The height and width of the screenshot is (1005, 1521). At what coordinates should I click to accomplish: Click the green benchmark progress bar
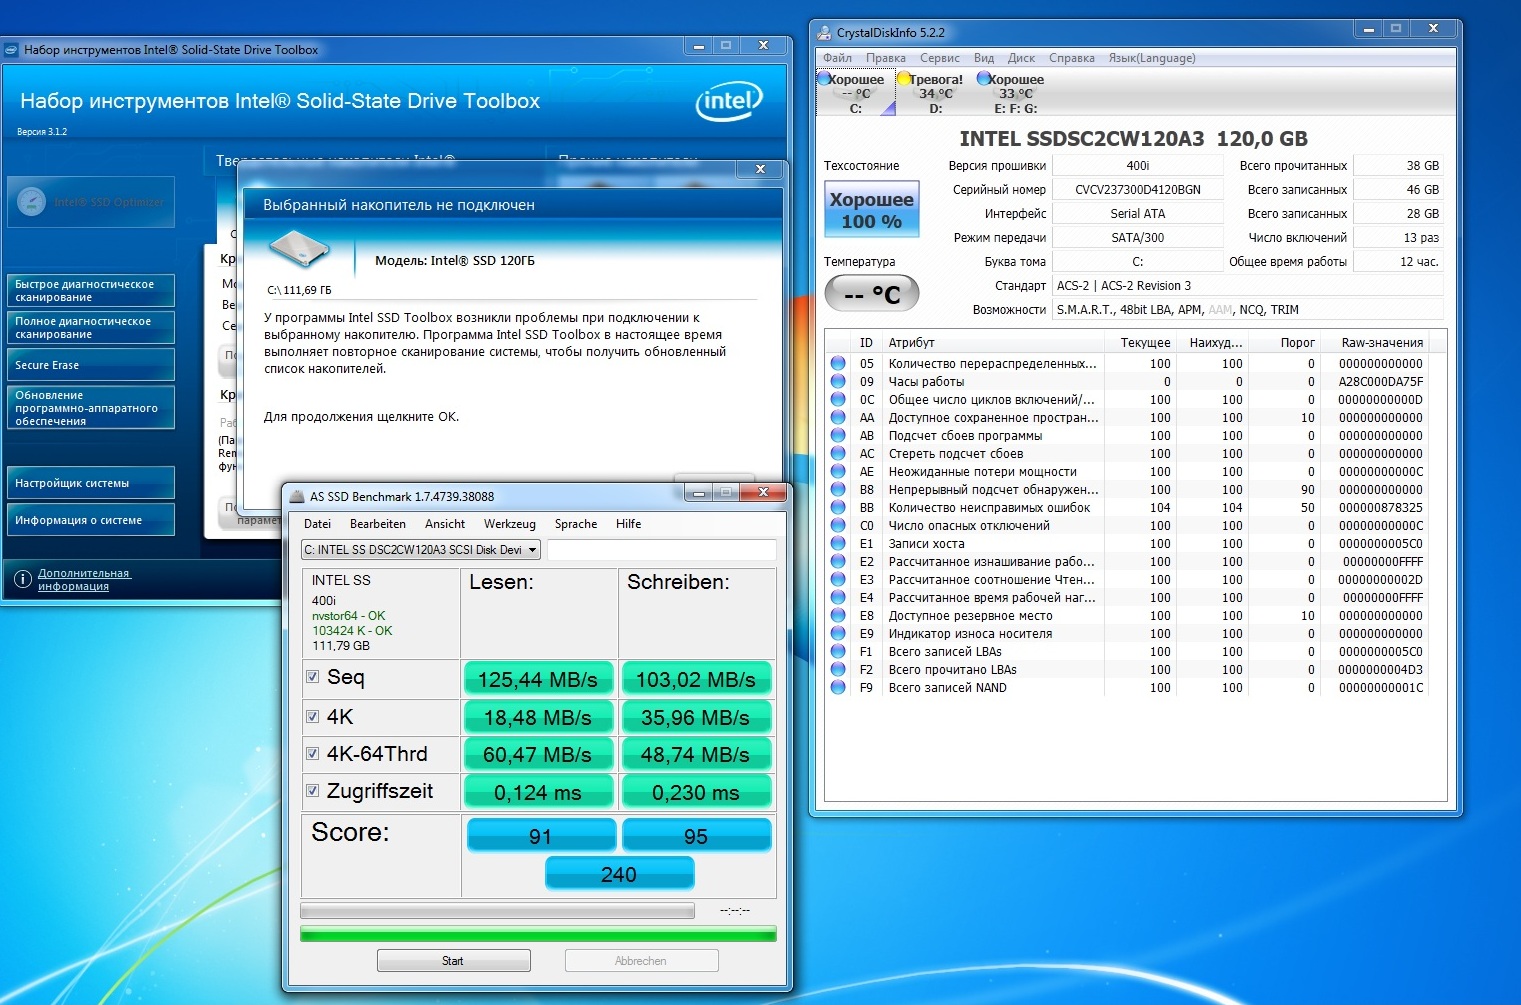538,934
